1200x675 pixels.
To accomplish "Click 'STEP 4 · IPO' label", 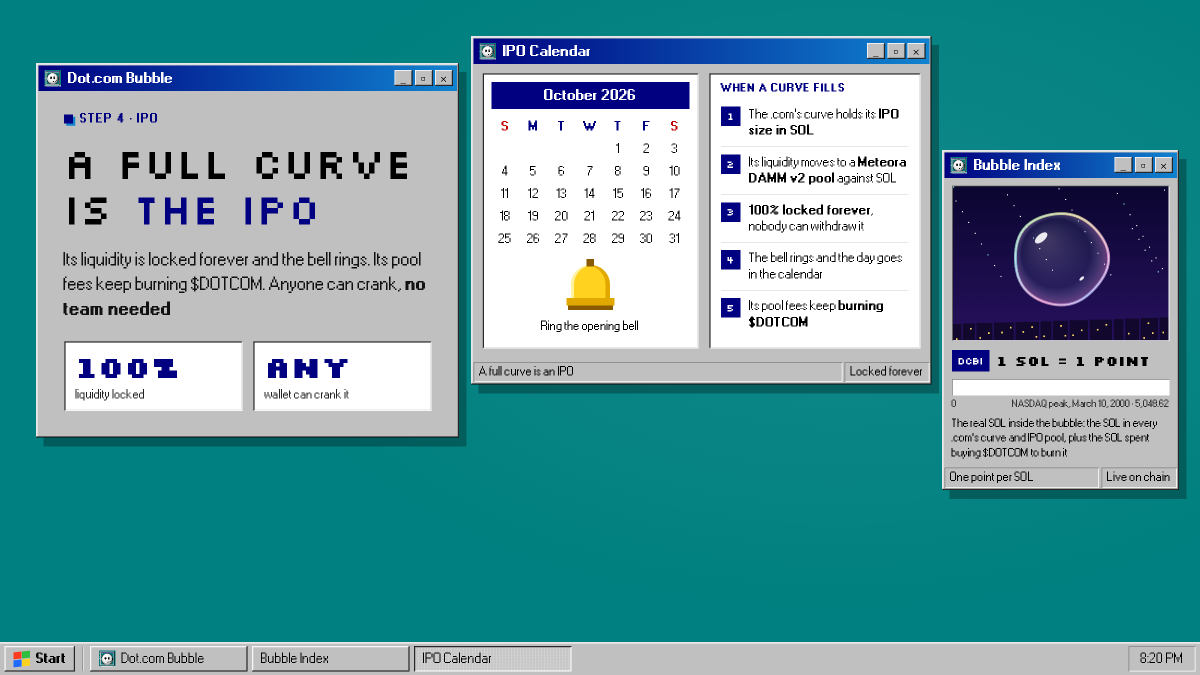I will (118, 119).
